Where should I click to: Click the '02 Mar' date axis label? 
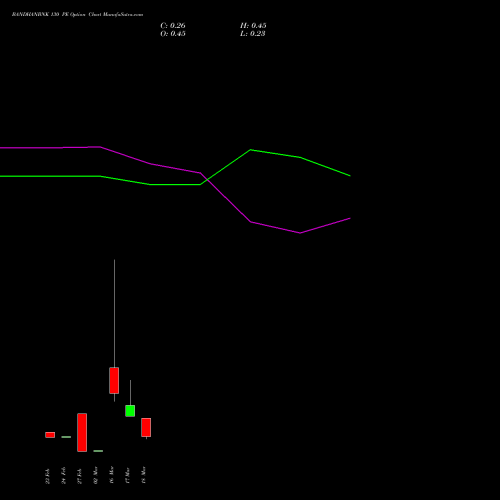click(x=96, y=475)
